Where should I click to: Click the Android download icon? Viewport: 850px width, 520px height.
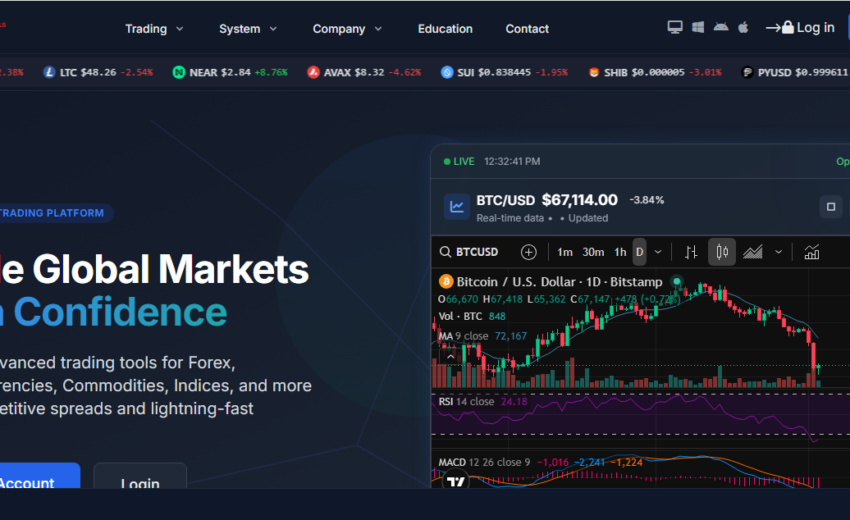[x=721, y=27]
